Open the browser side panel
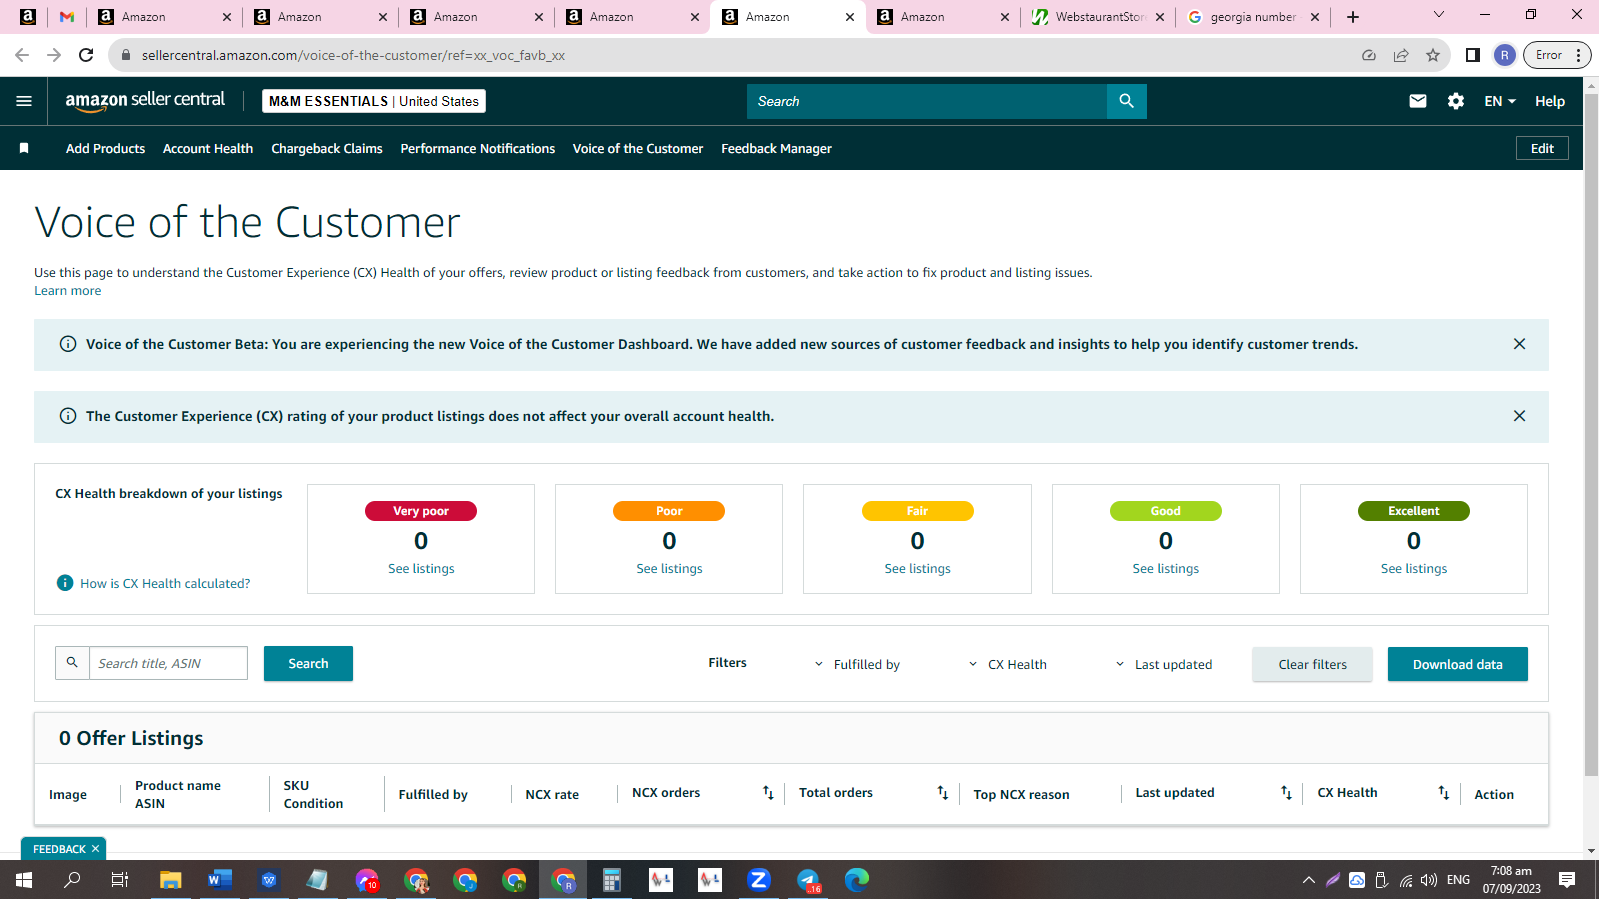 point(1472,55)
